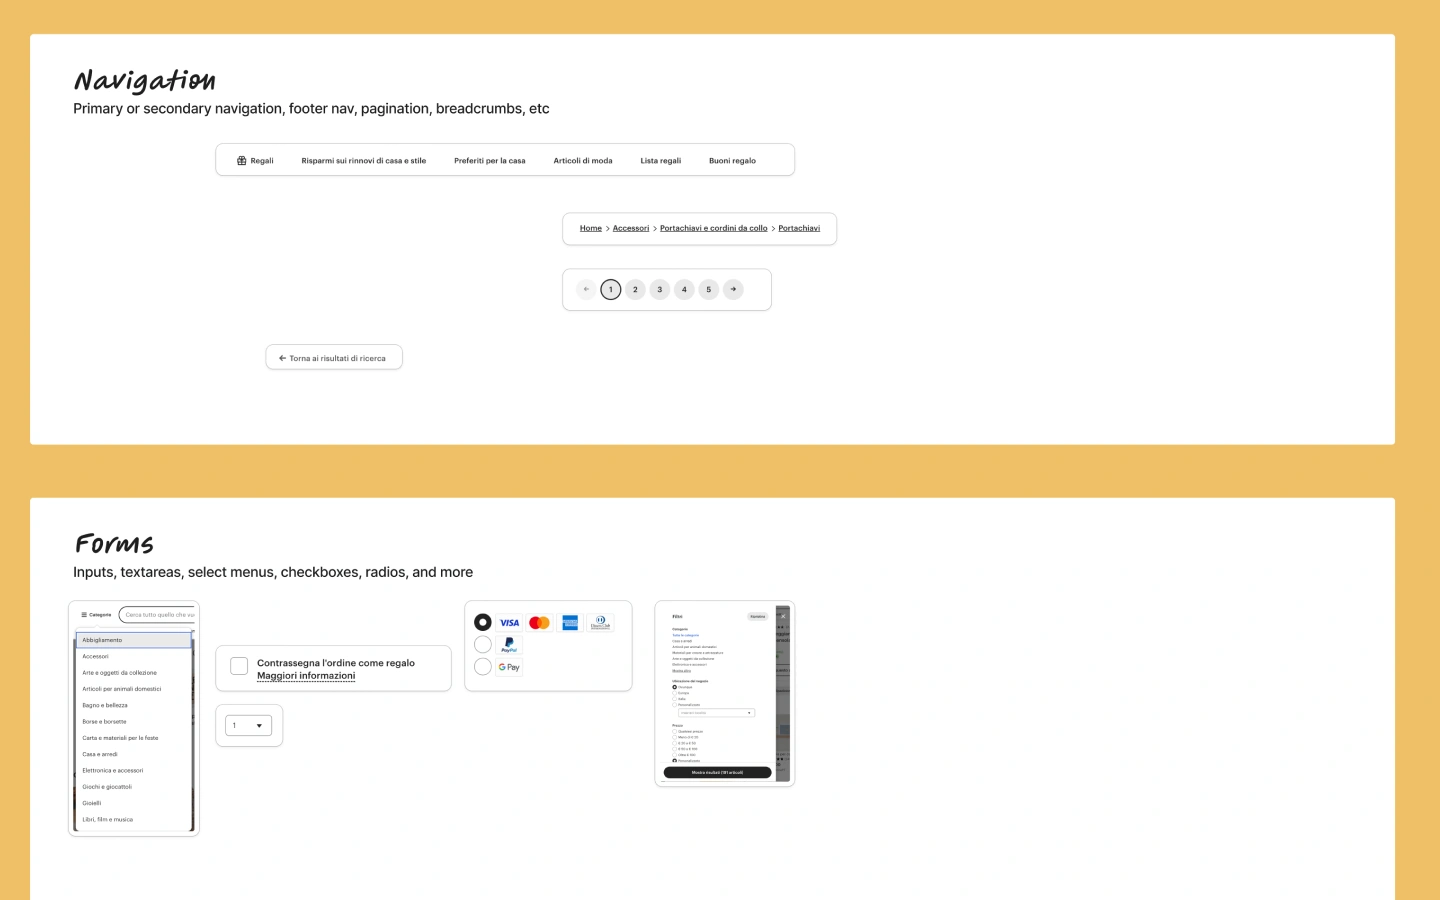The height and width of the screenshot is (900, 1440).
Task: Select the PayPal radio button
Action: pyautogui.click(x=483, y=644)
